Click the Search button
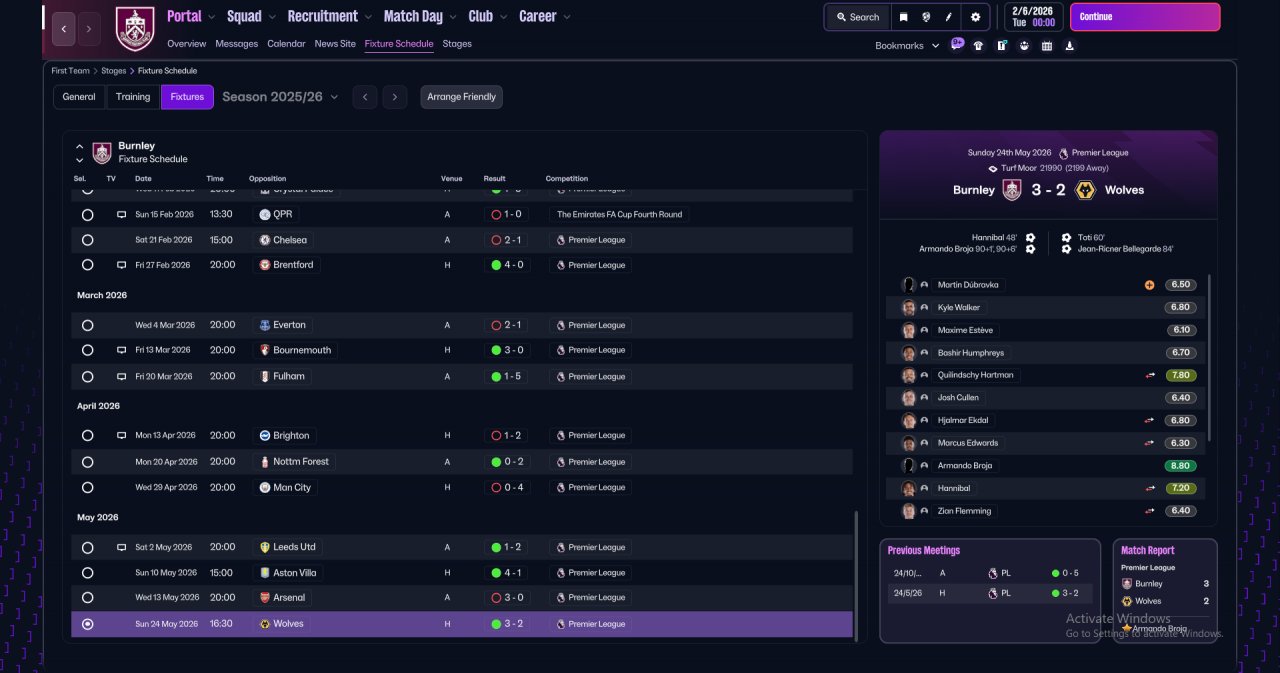Image resolution: width=1280 pixels, height=673 pixels. pyautogui.click(x=857, y=17)
